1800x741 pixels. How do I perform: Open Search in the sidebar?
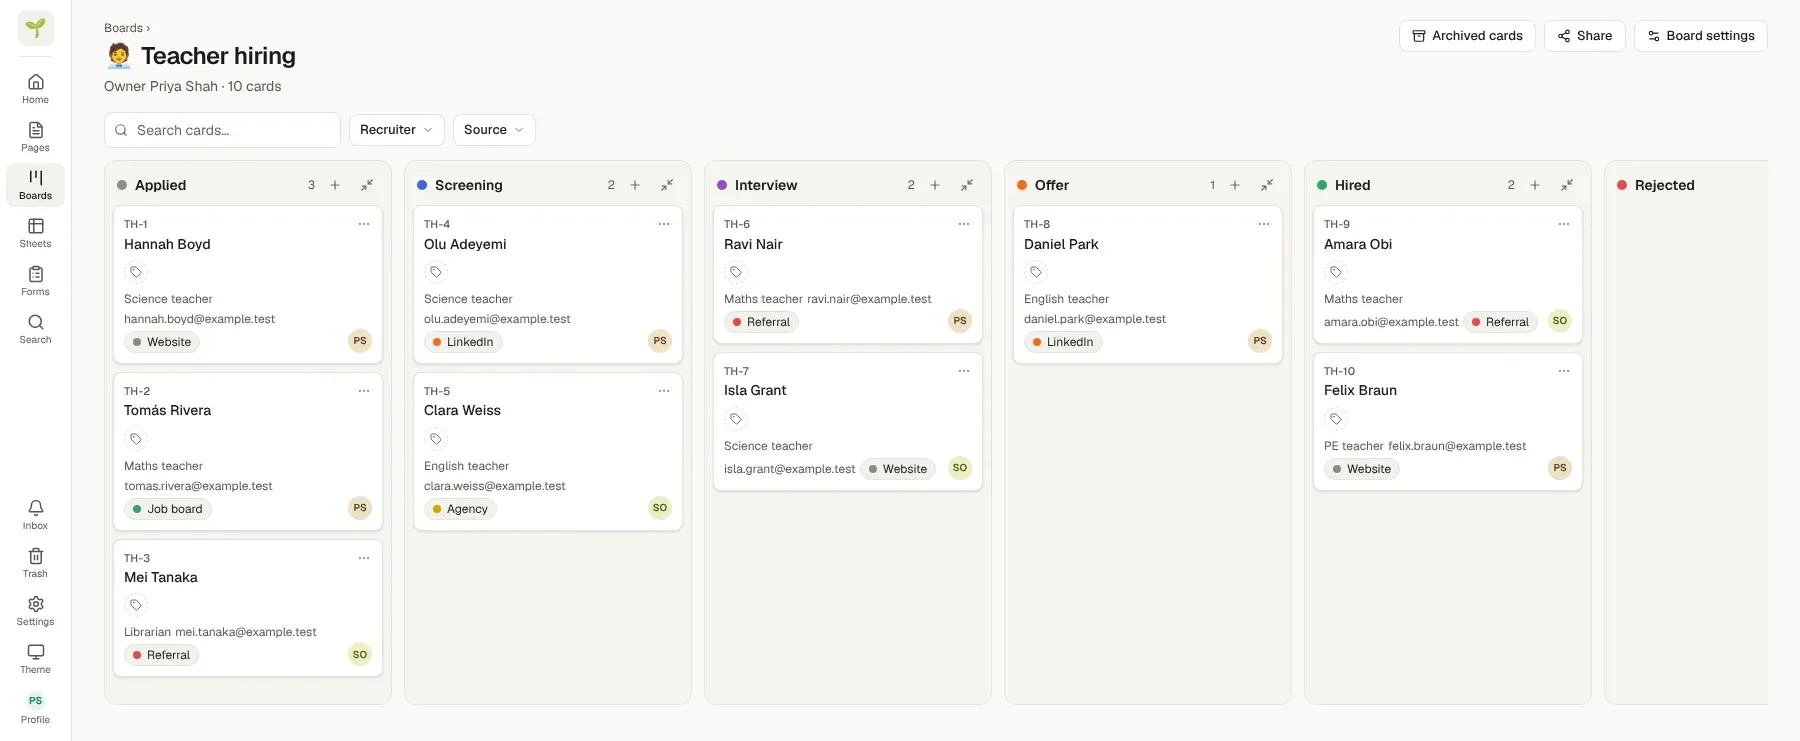35,329
